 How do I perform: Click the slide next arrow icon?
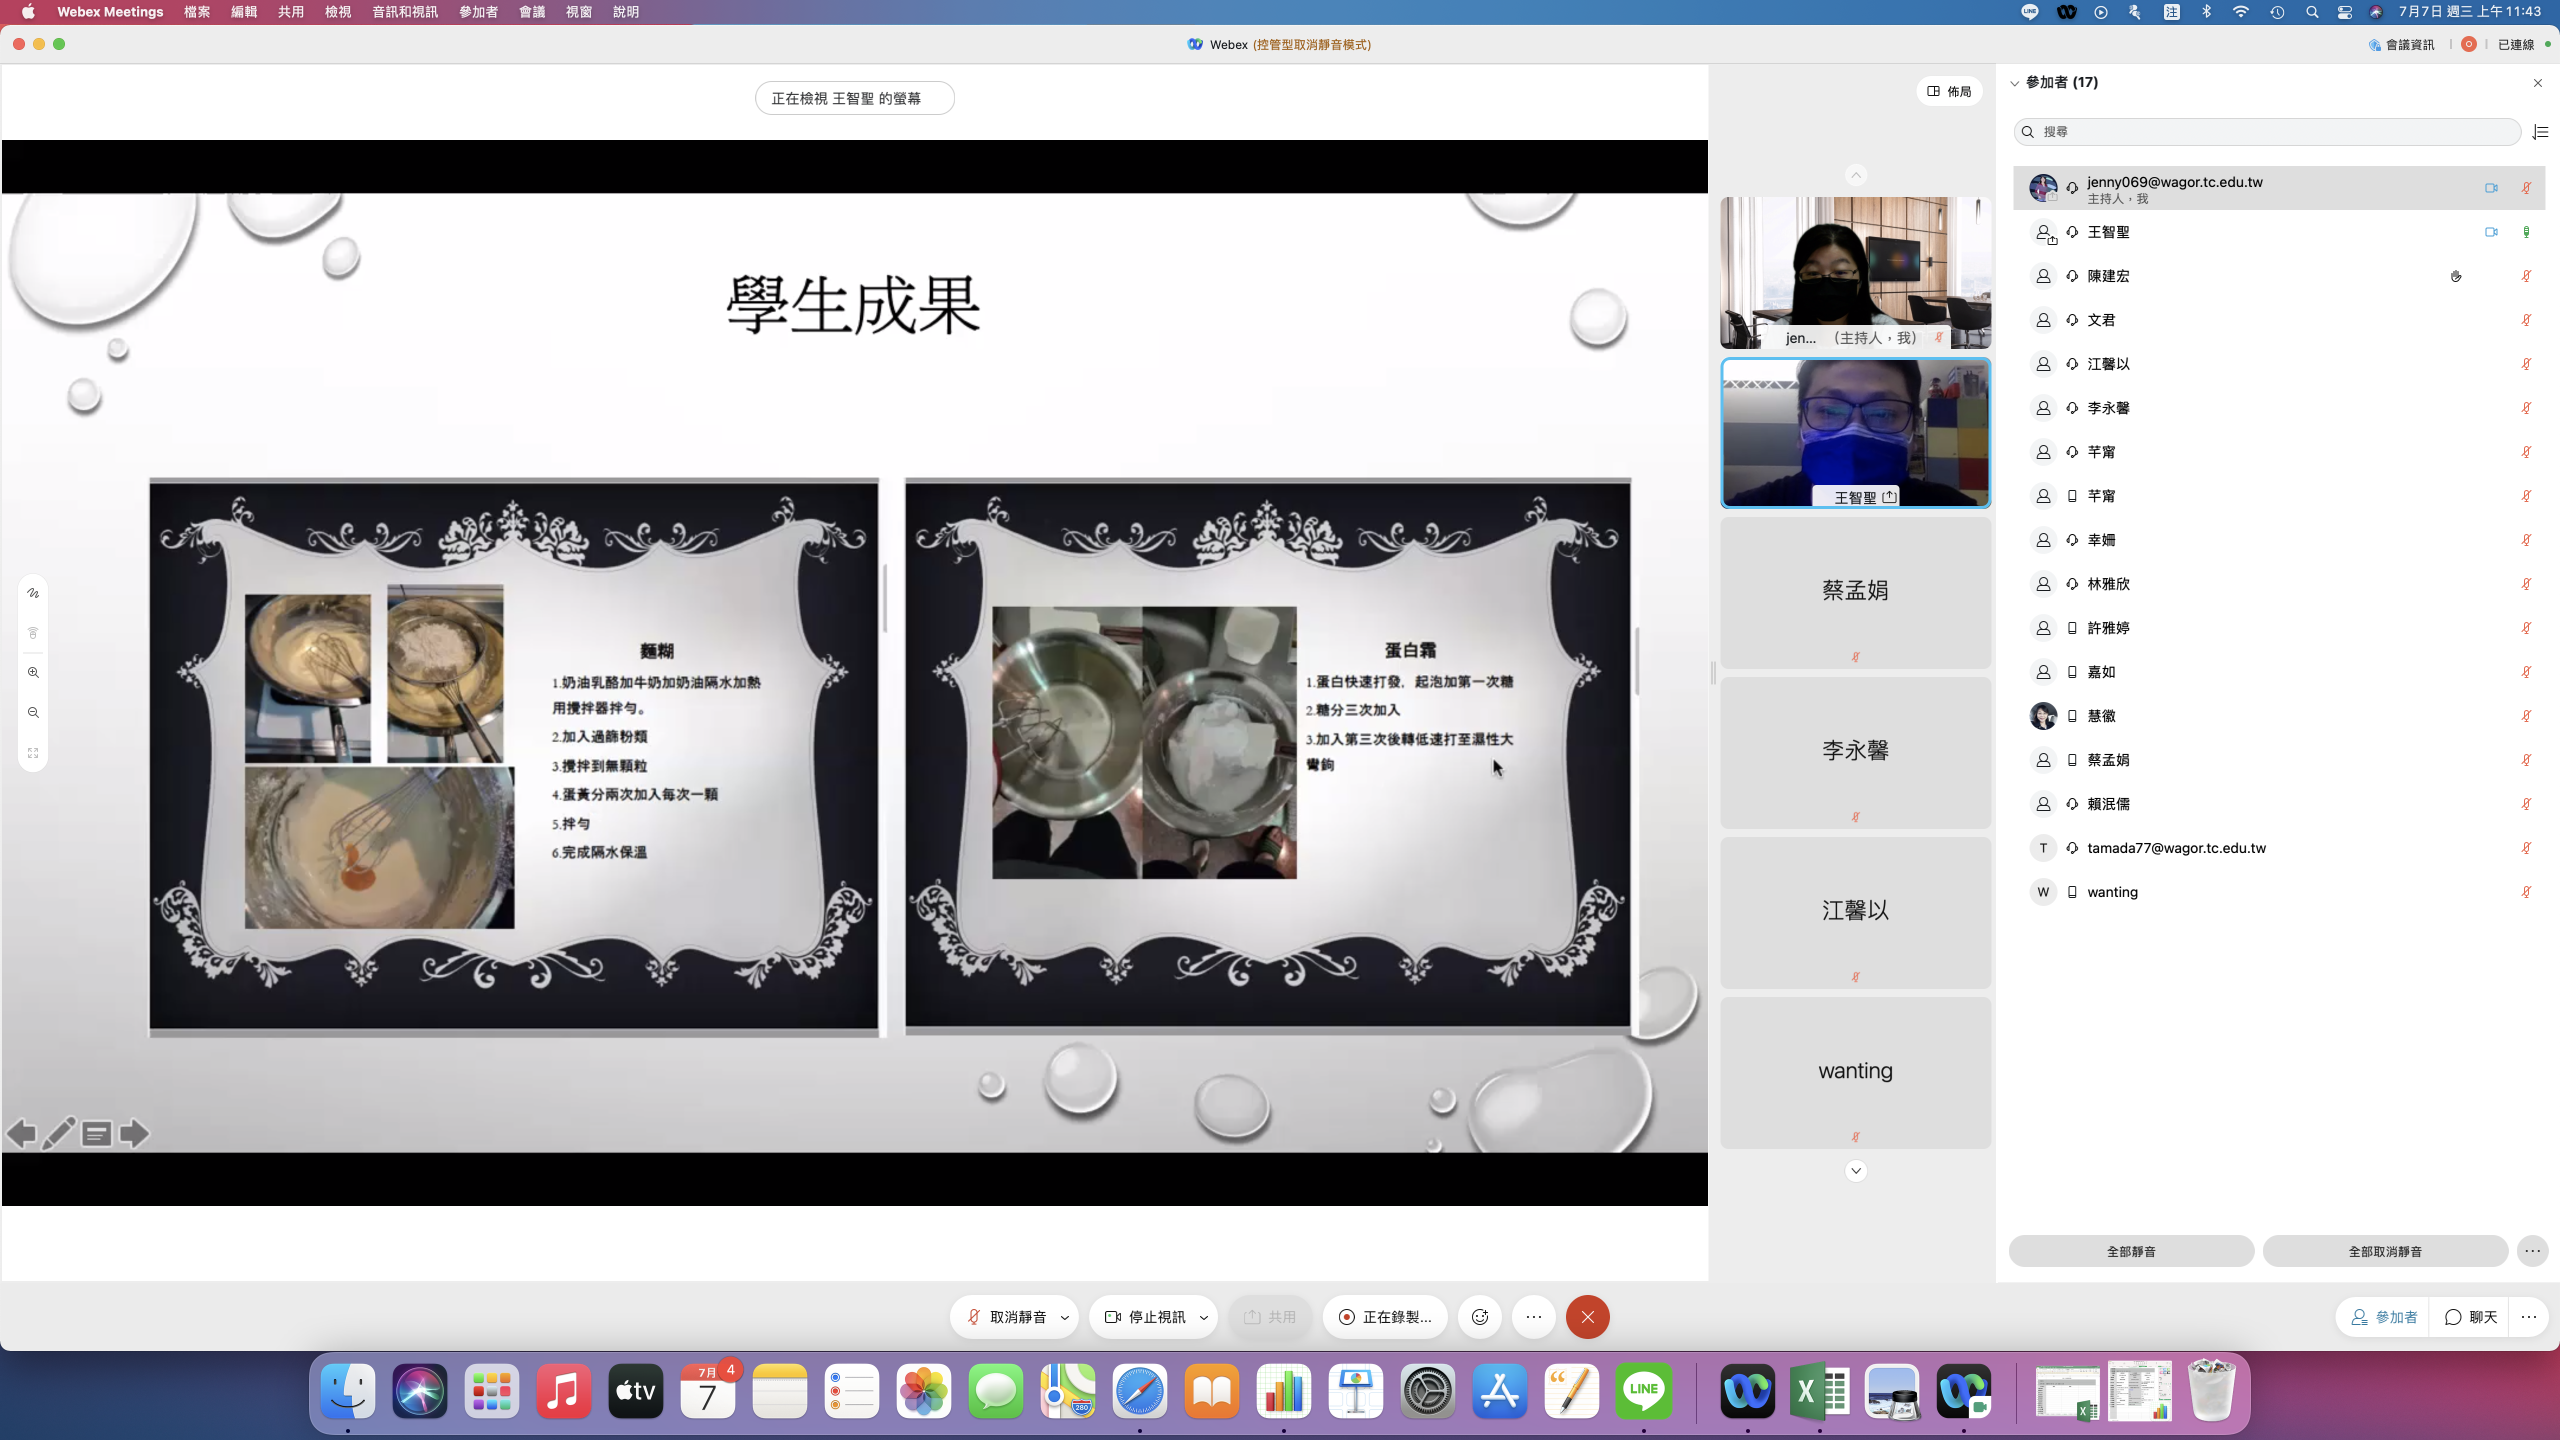coord(134,1133)
